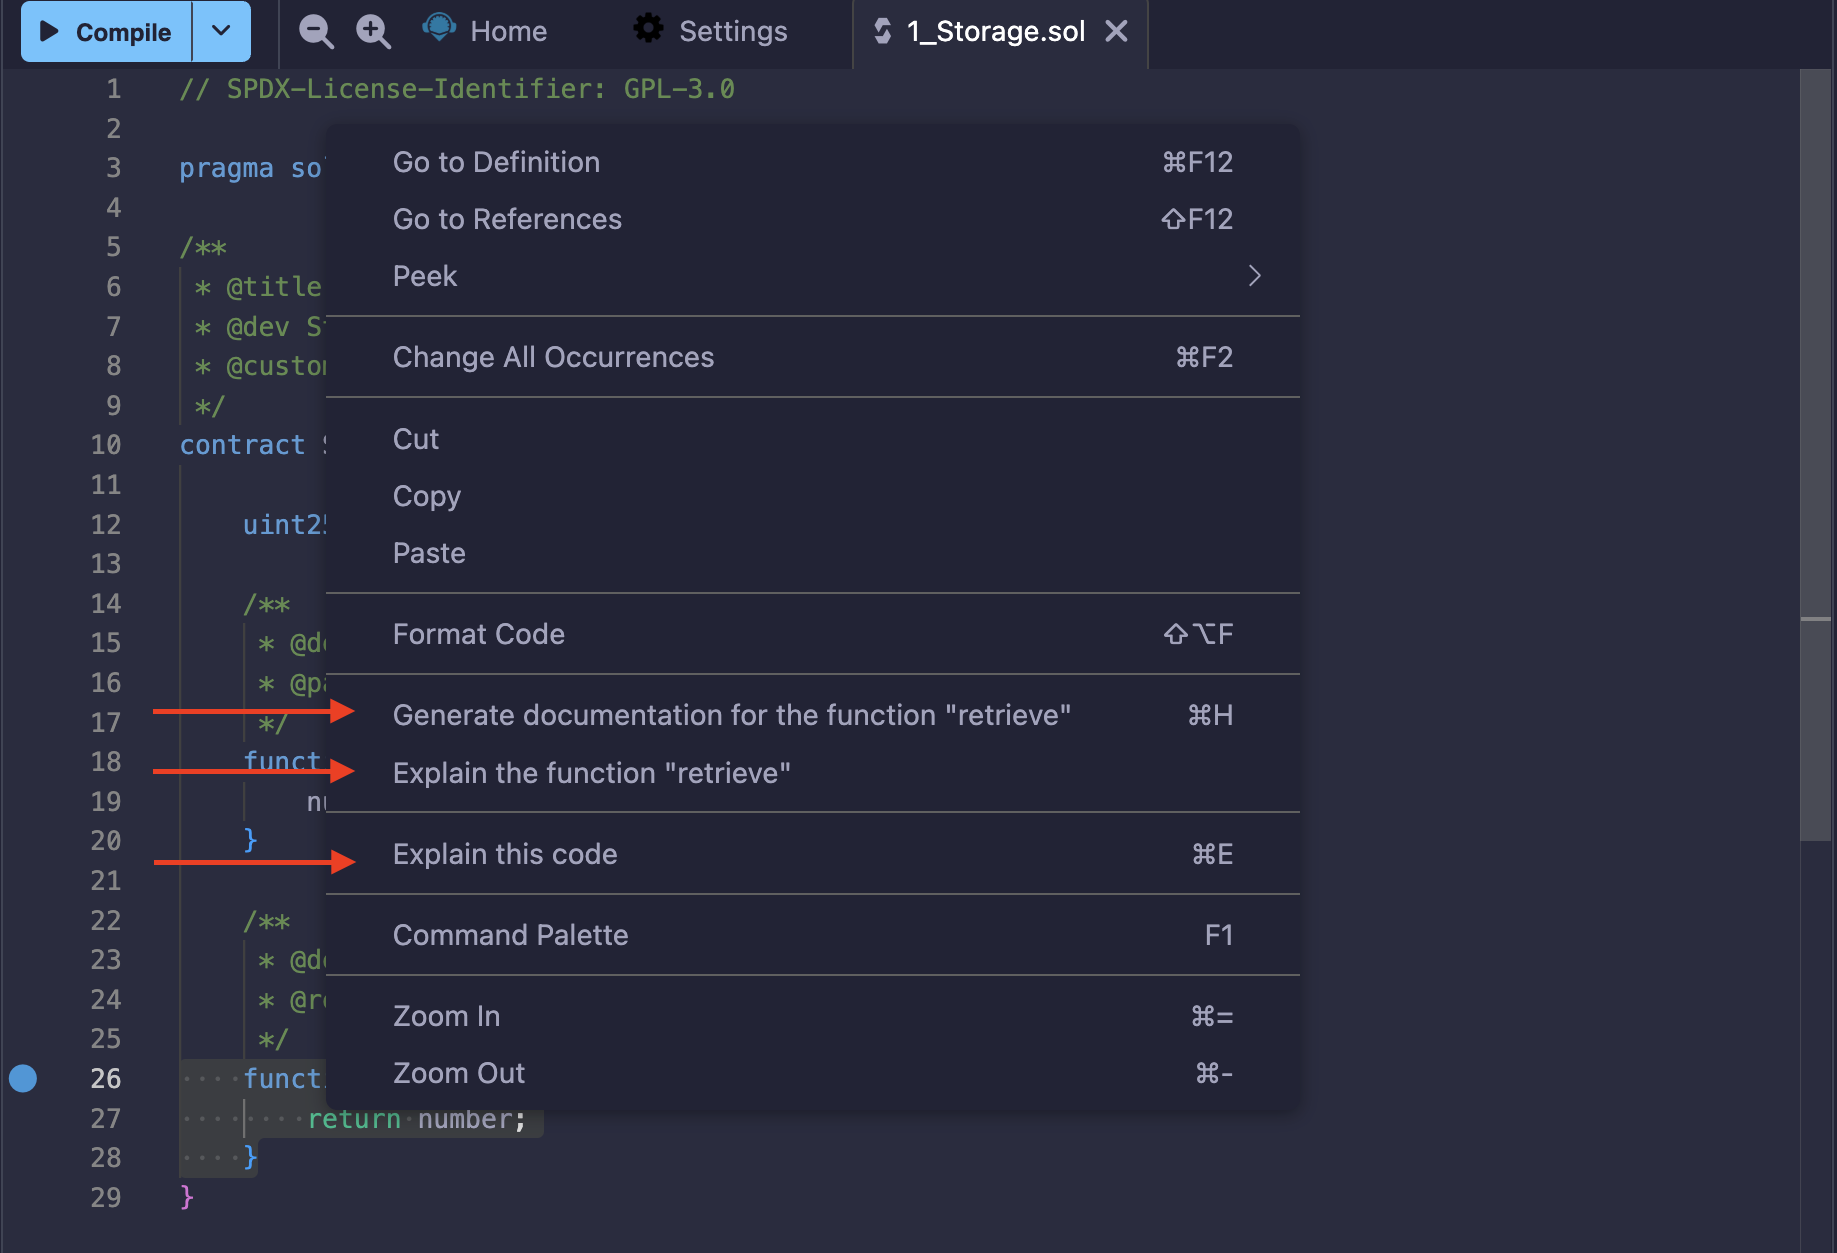Click the closing brace on line 29
Viewport: 1837px width, 1253px height.
pyautogui.click(x=187, y=1197)
